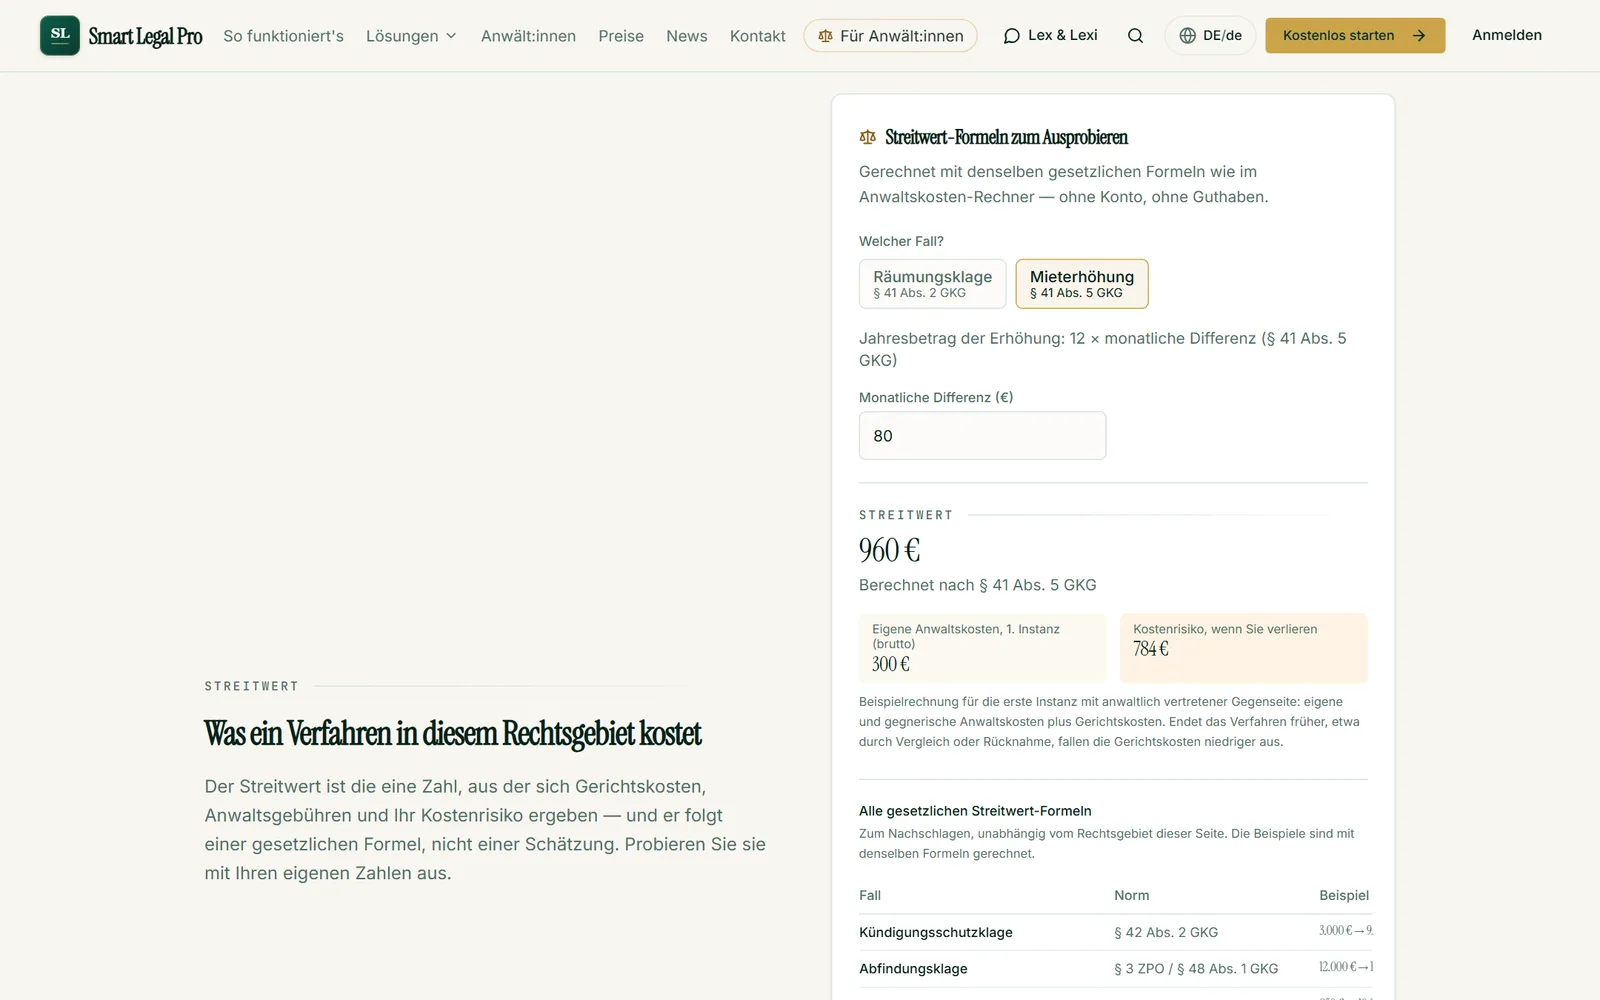Open the Kontakt page
The width and height of the screenshot is (1600, 1000).
(758, 36)
